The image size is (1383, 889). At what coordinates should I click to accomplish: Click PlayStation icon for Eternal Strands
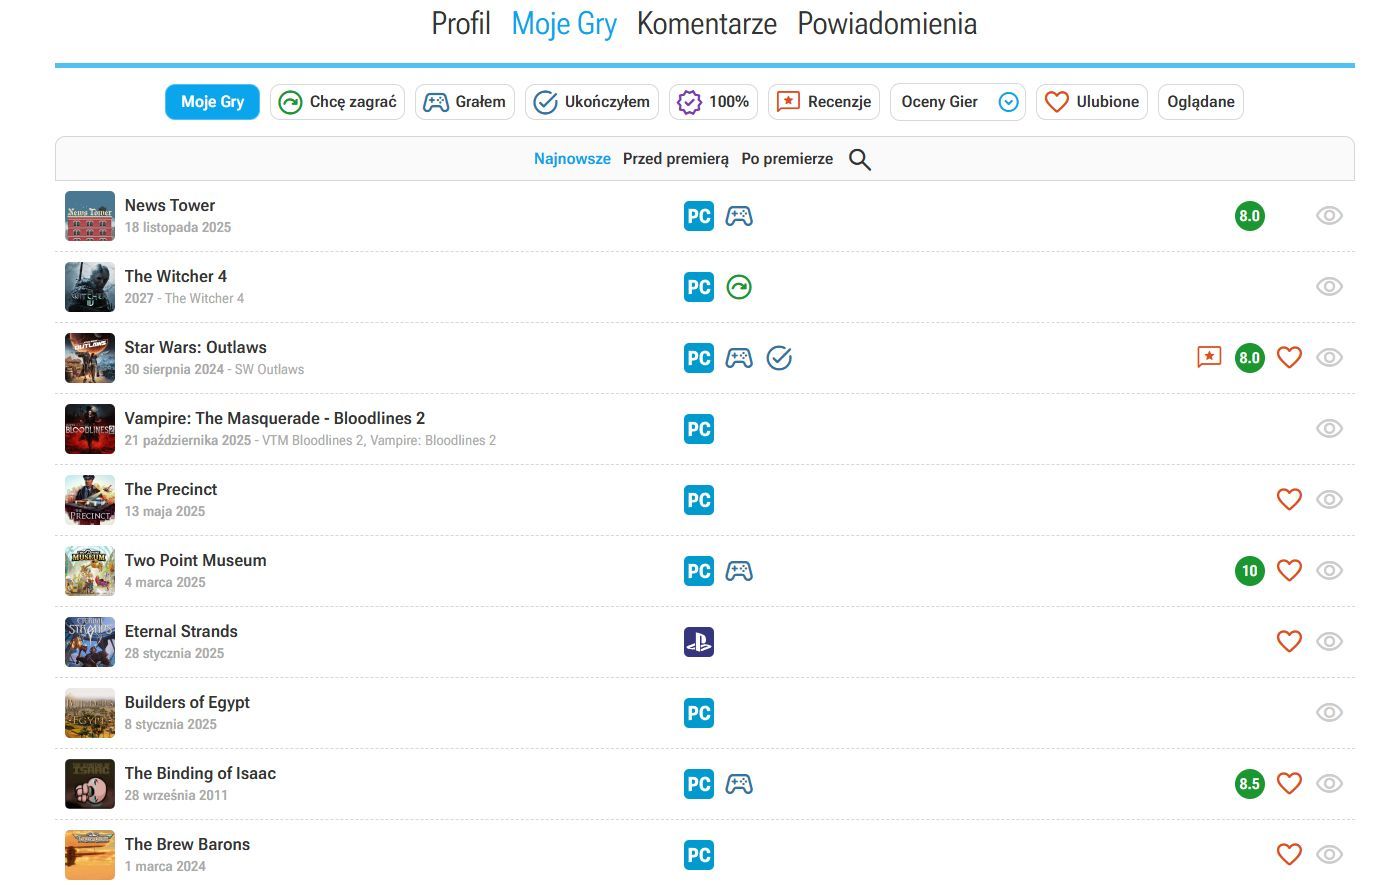(x=698, y=642)
